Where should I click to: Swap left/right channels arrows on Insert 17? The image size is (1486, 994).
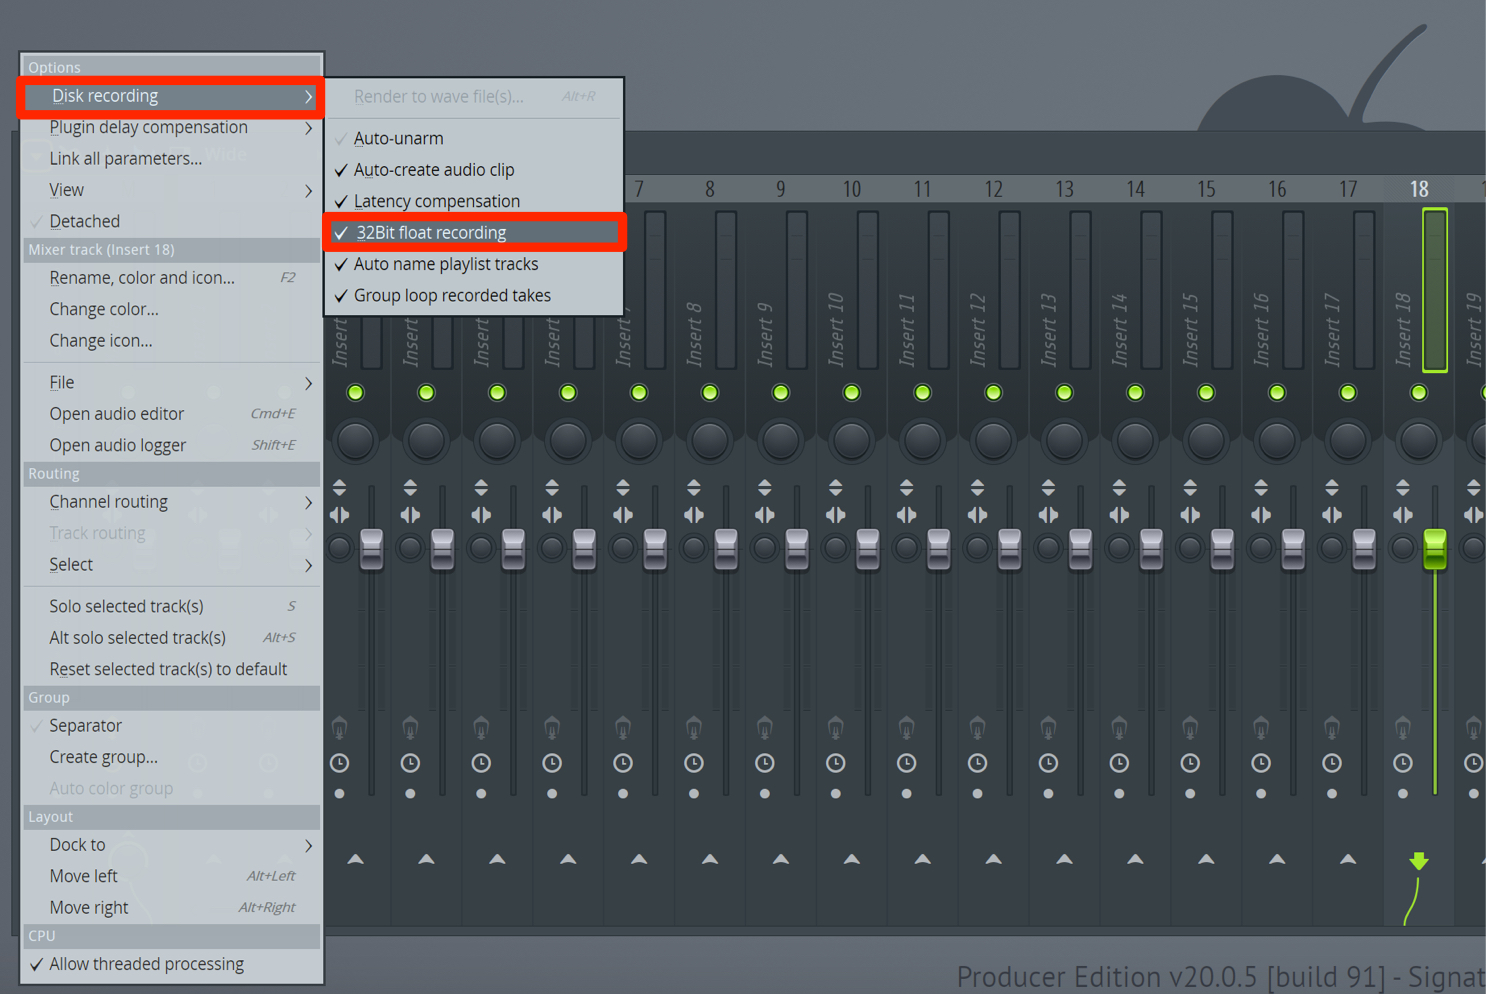click(1332, 515)
